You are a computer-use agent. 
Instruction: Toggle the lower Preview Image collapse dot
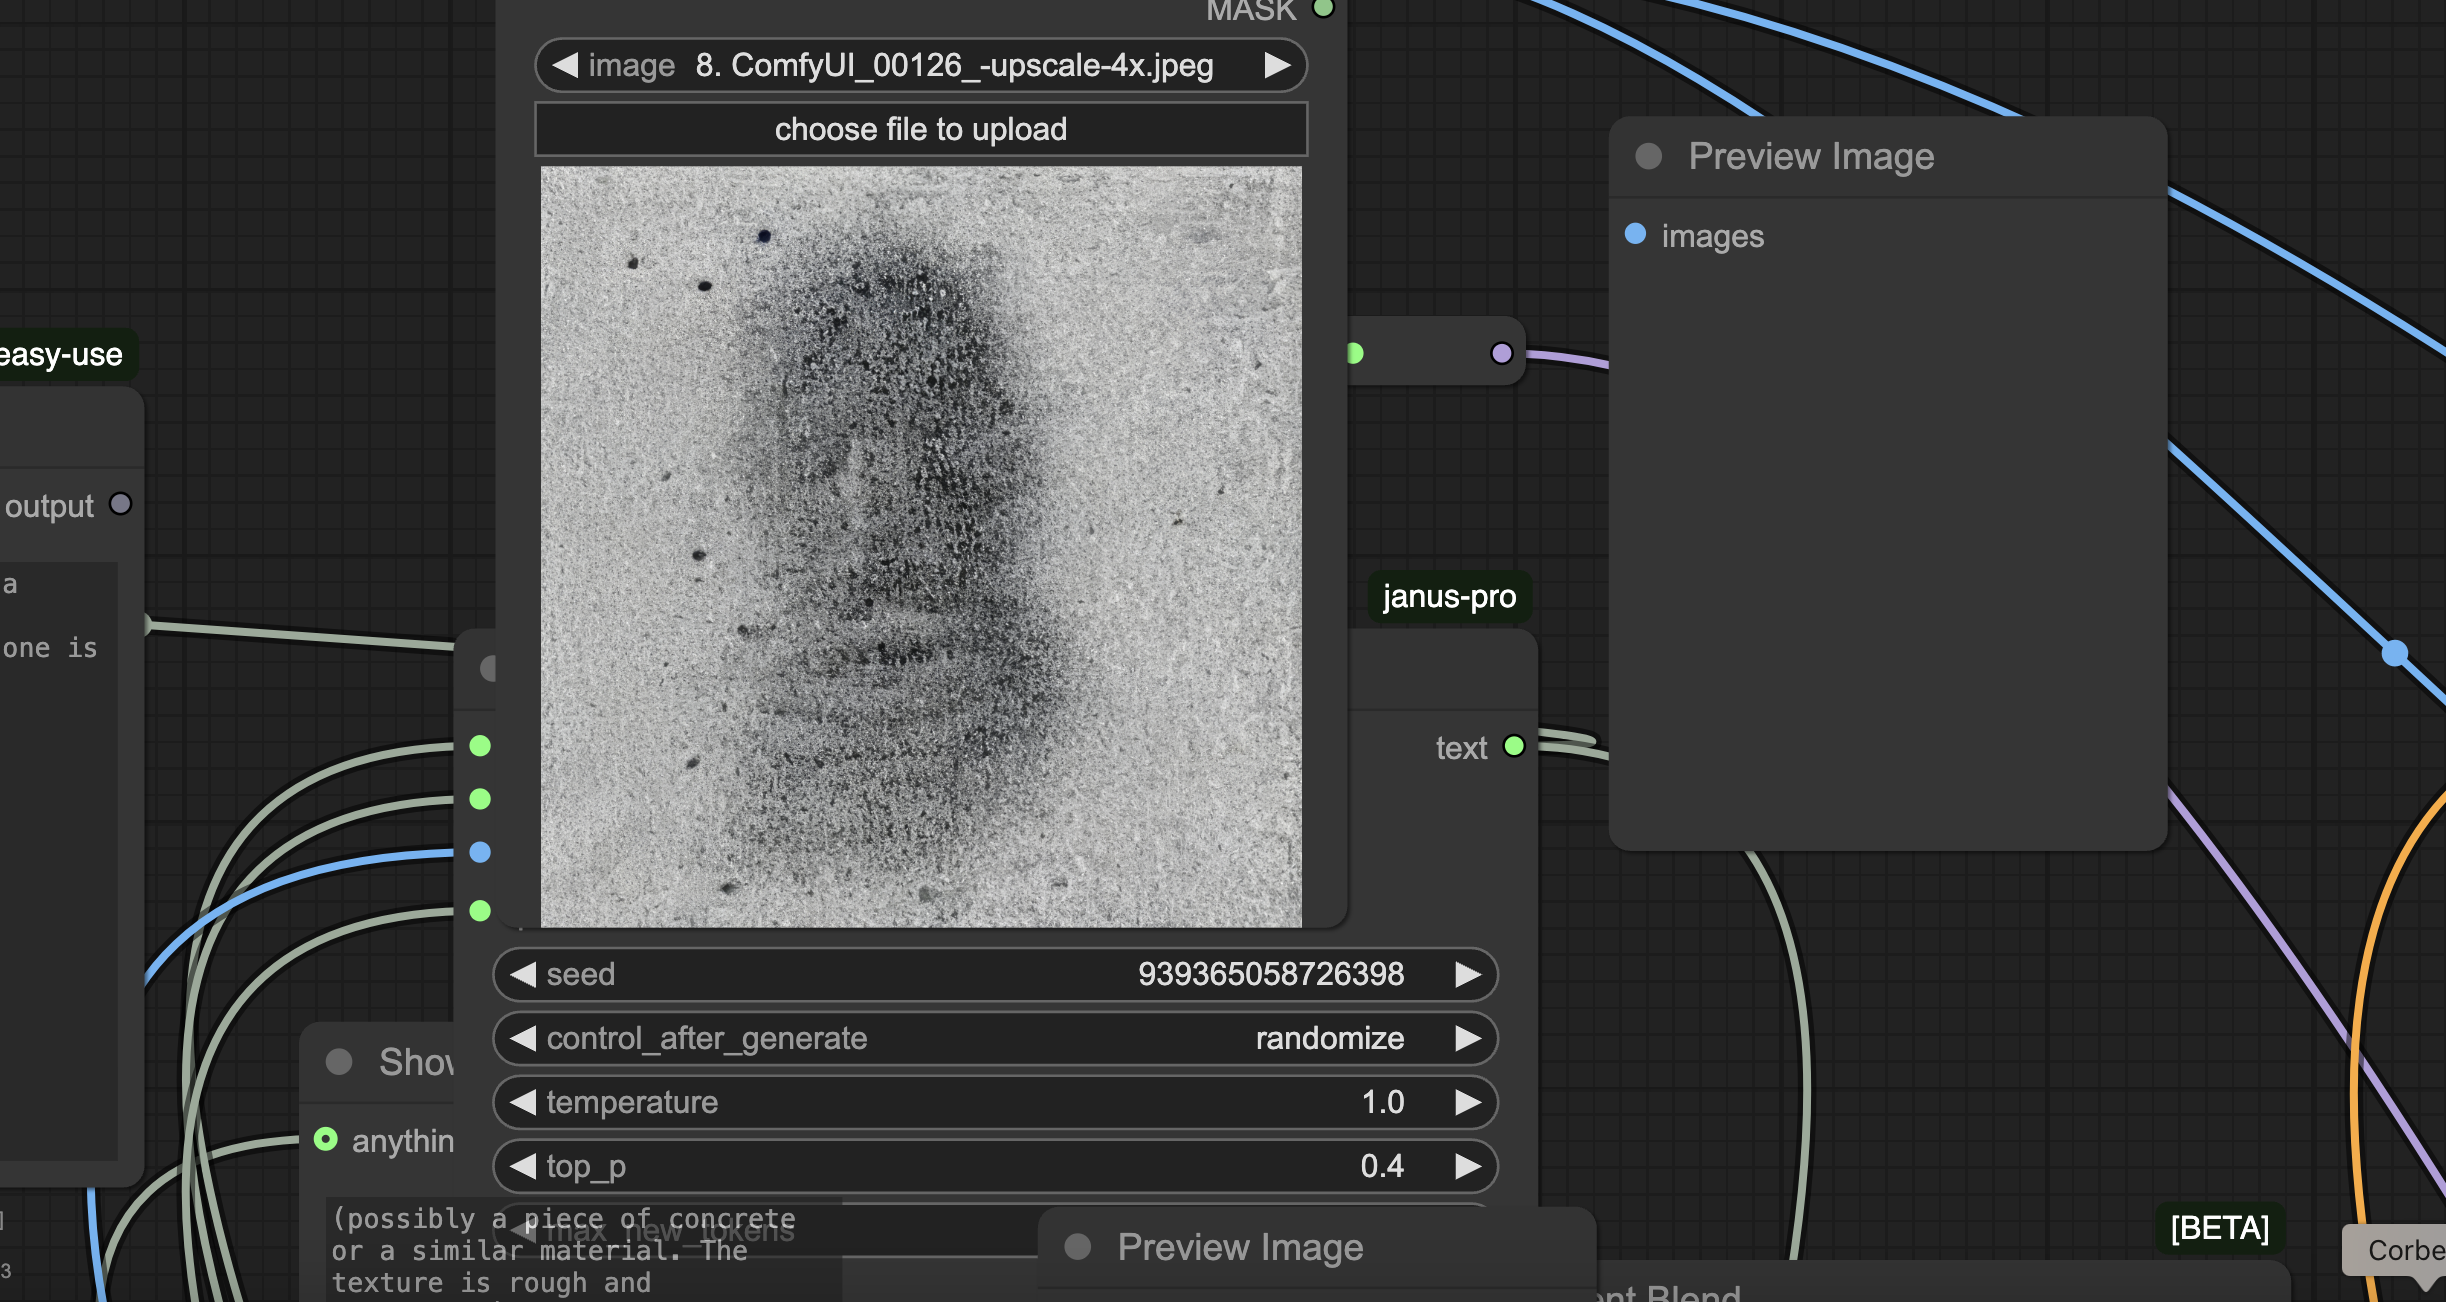[x=1077, y=1246]
